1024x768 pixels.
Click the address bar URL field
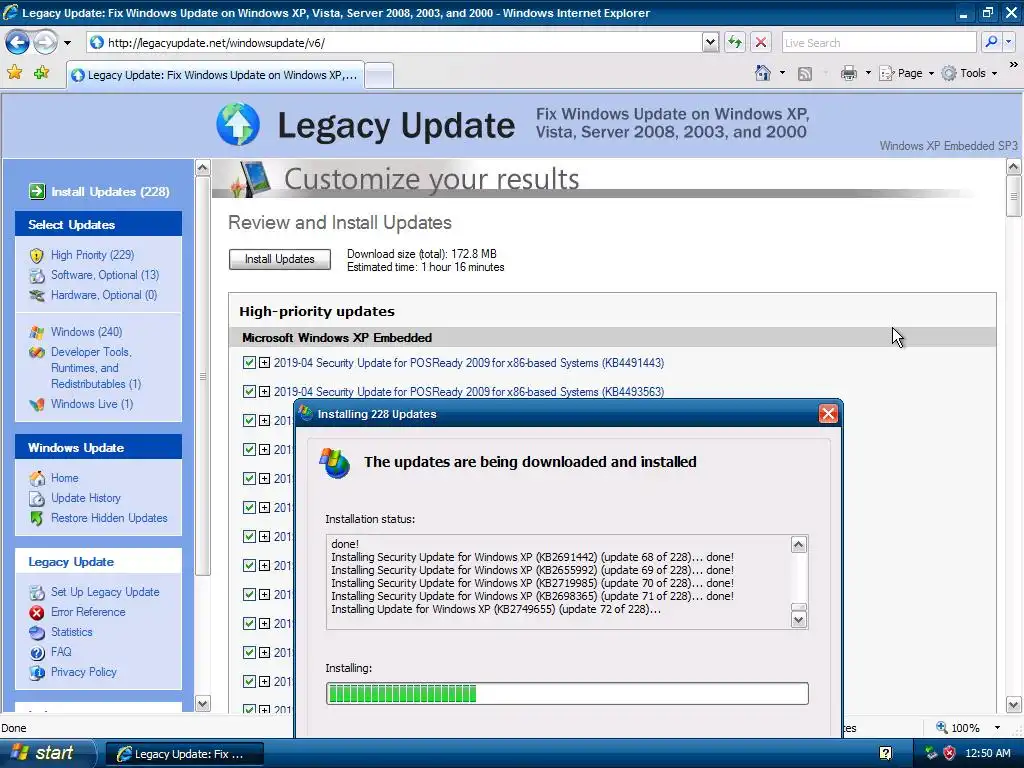point(394,42)
